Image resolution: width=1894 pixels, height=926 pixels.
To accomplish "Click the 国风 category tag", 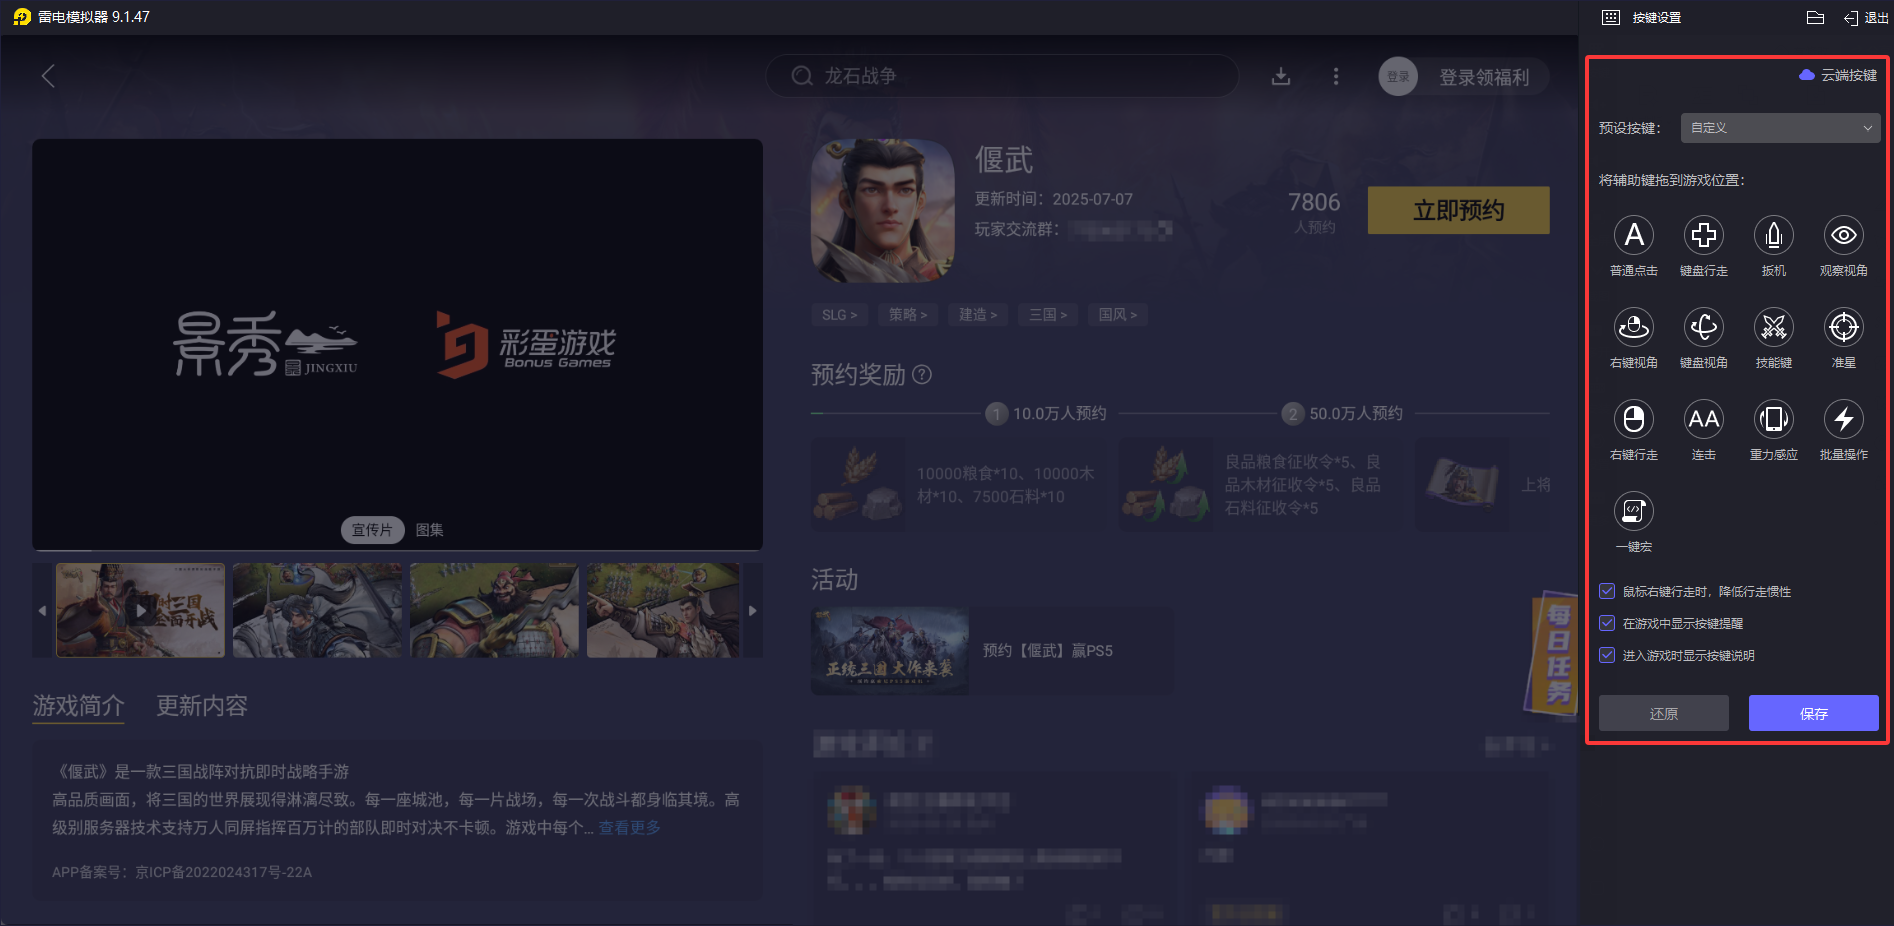I will coord(1118,314).
